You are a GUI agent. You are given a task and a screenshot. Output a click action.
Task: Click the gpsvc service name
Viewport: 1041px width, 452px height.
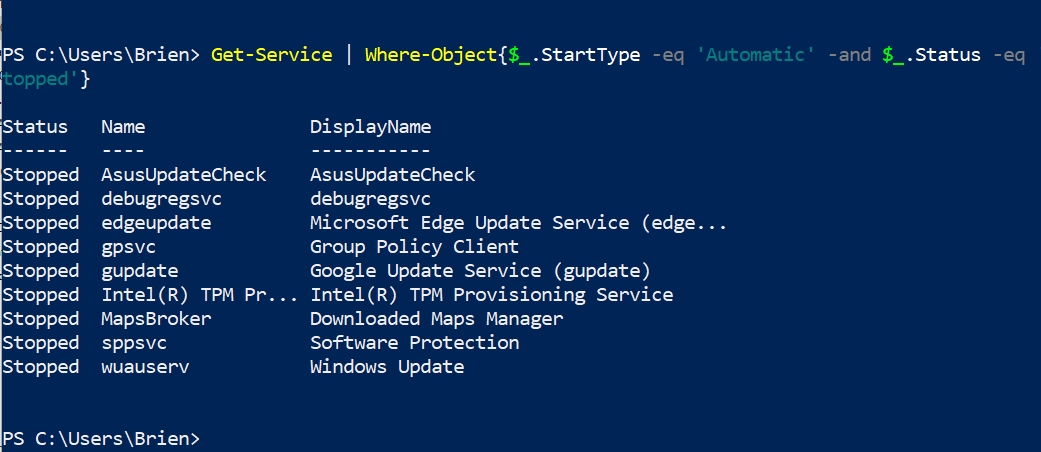pyautogui.click(x=129, y=247)
